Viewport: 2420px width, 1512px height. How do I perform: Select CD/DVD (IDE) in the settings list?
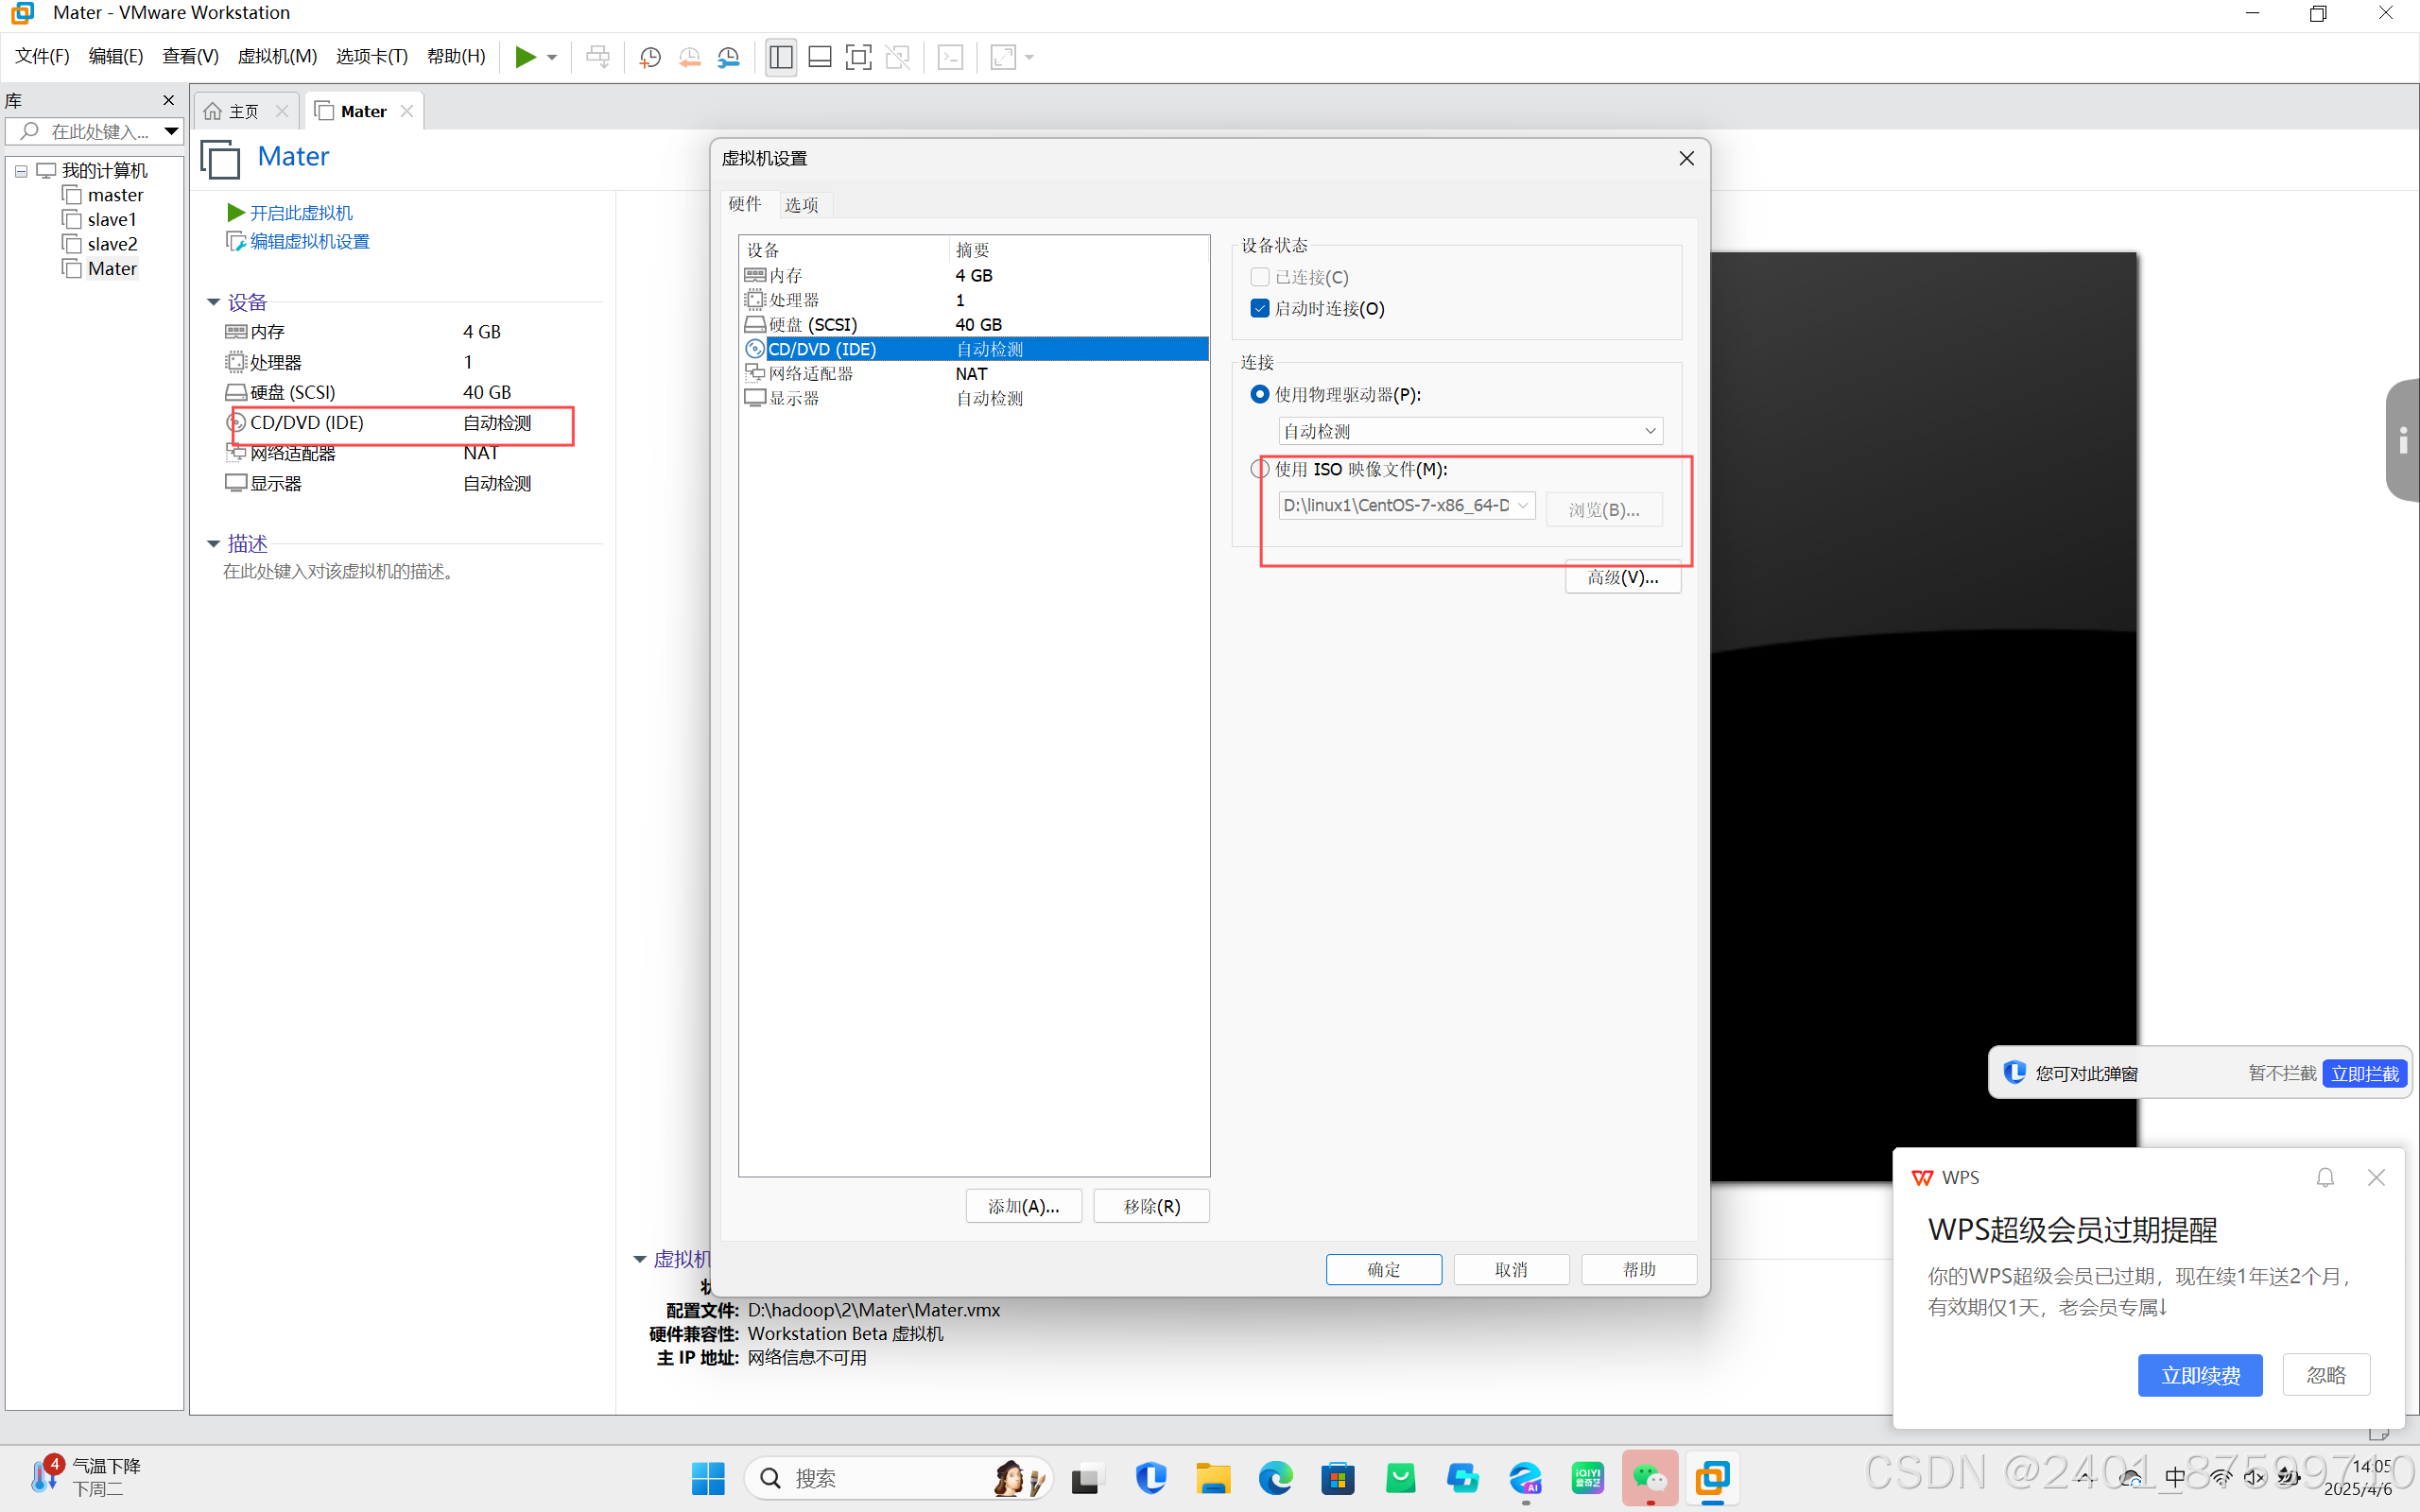click(x=974, y=349)
